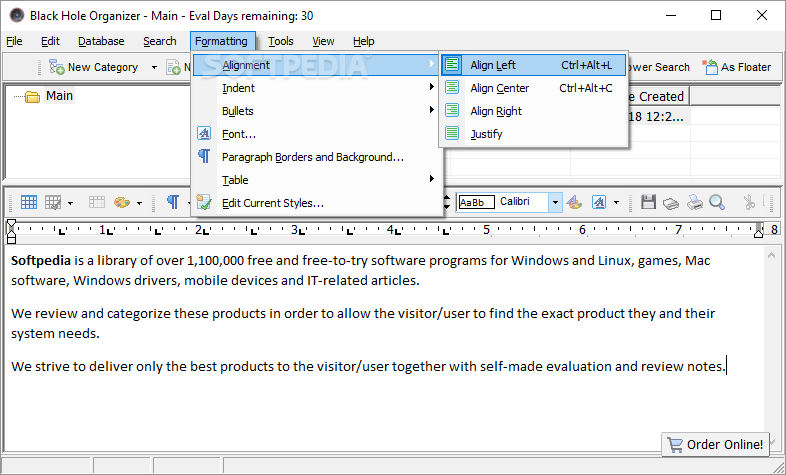Click the Black Hole Organizer title icon
The width and height of the screenshot is (786, 475).
(x=17, y=16)
